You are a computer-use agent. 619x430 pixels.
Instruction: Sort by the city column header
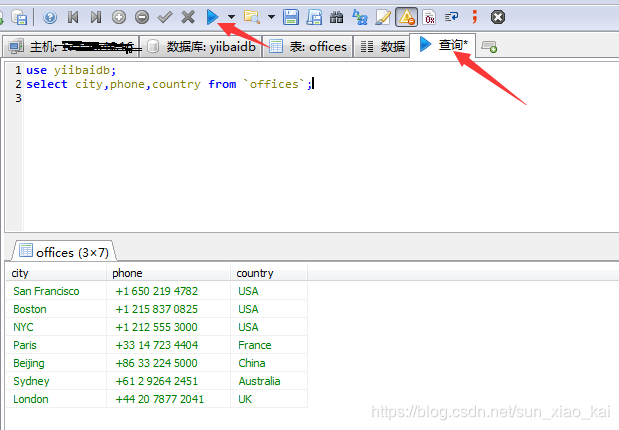(56, 273)
